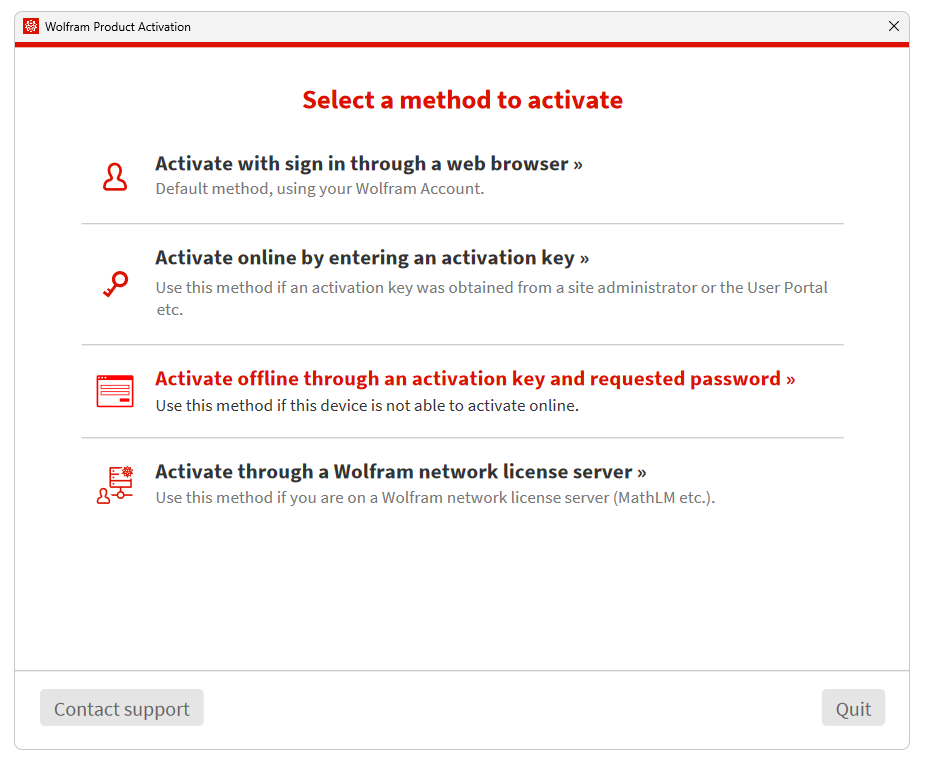Image resolution: width=926 pixels, height=767 pixels.
Task: Choose Activate with sign in through web browser
Action: pos(369,164)
